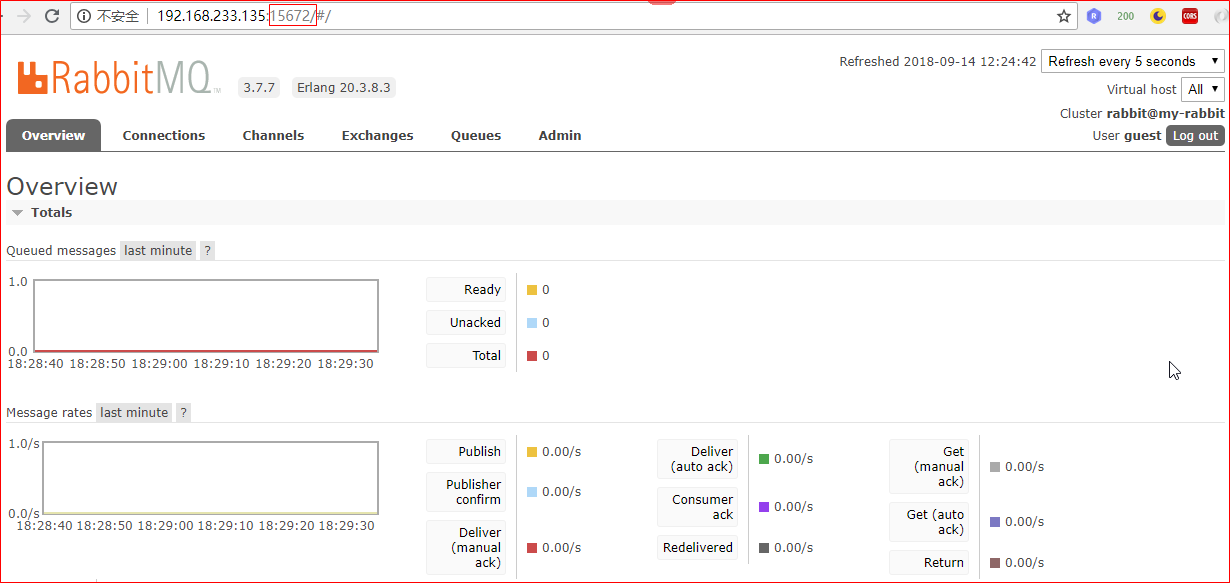Click the user name guest
The image size is (1230, 583).
(1143, 136)
